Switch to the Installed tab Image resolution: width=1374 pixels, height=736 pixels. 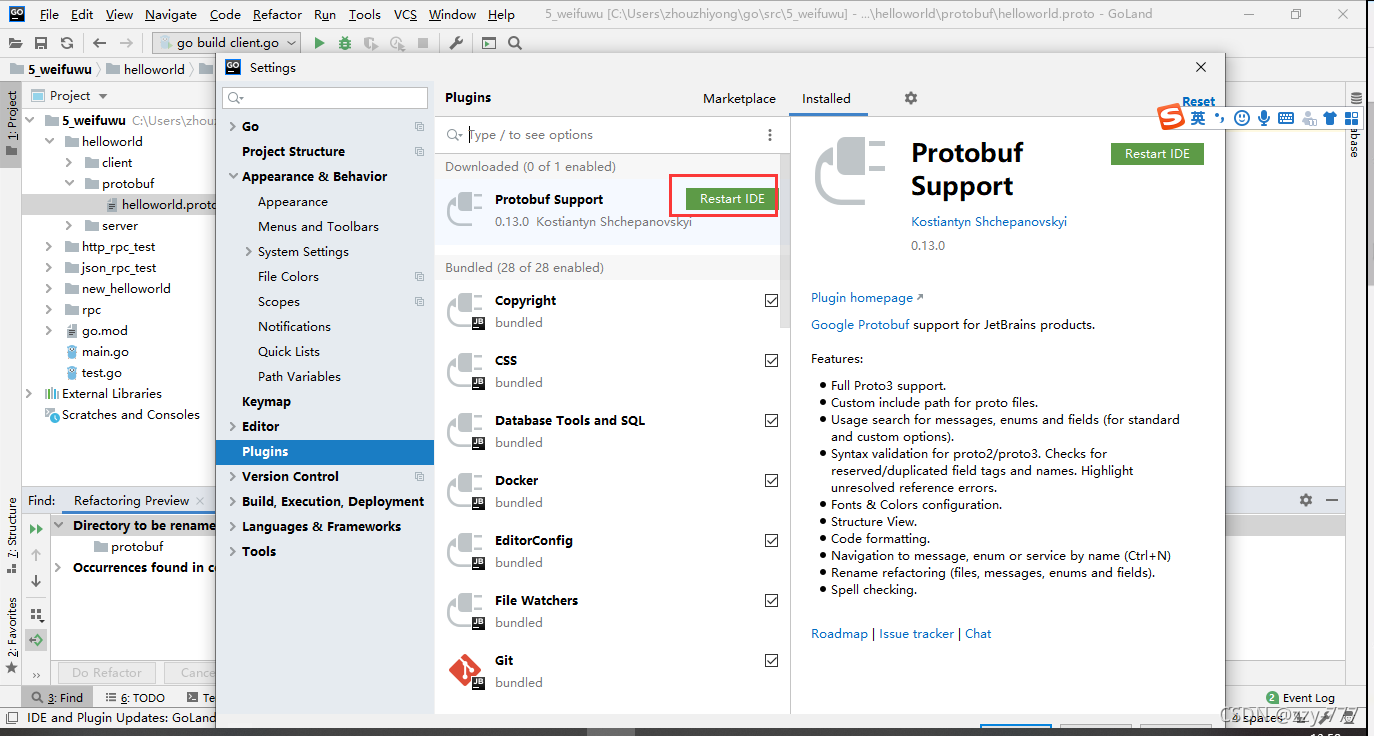[826, 99]
